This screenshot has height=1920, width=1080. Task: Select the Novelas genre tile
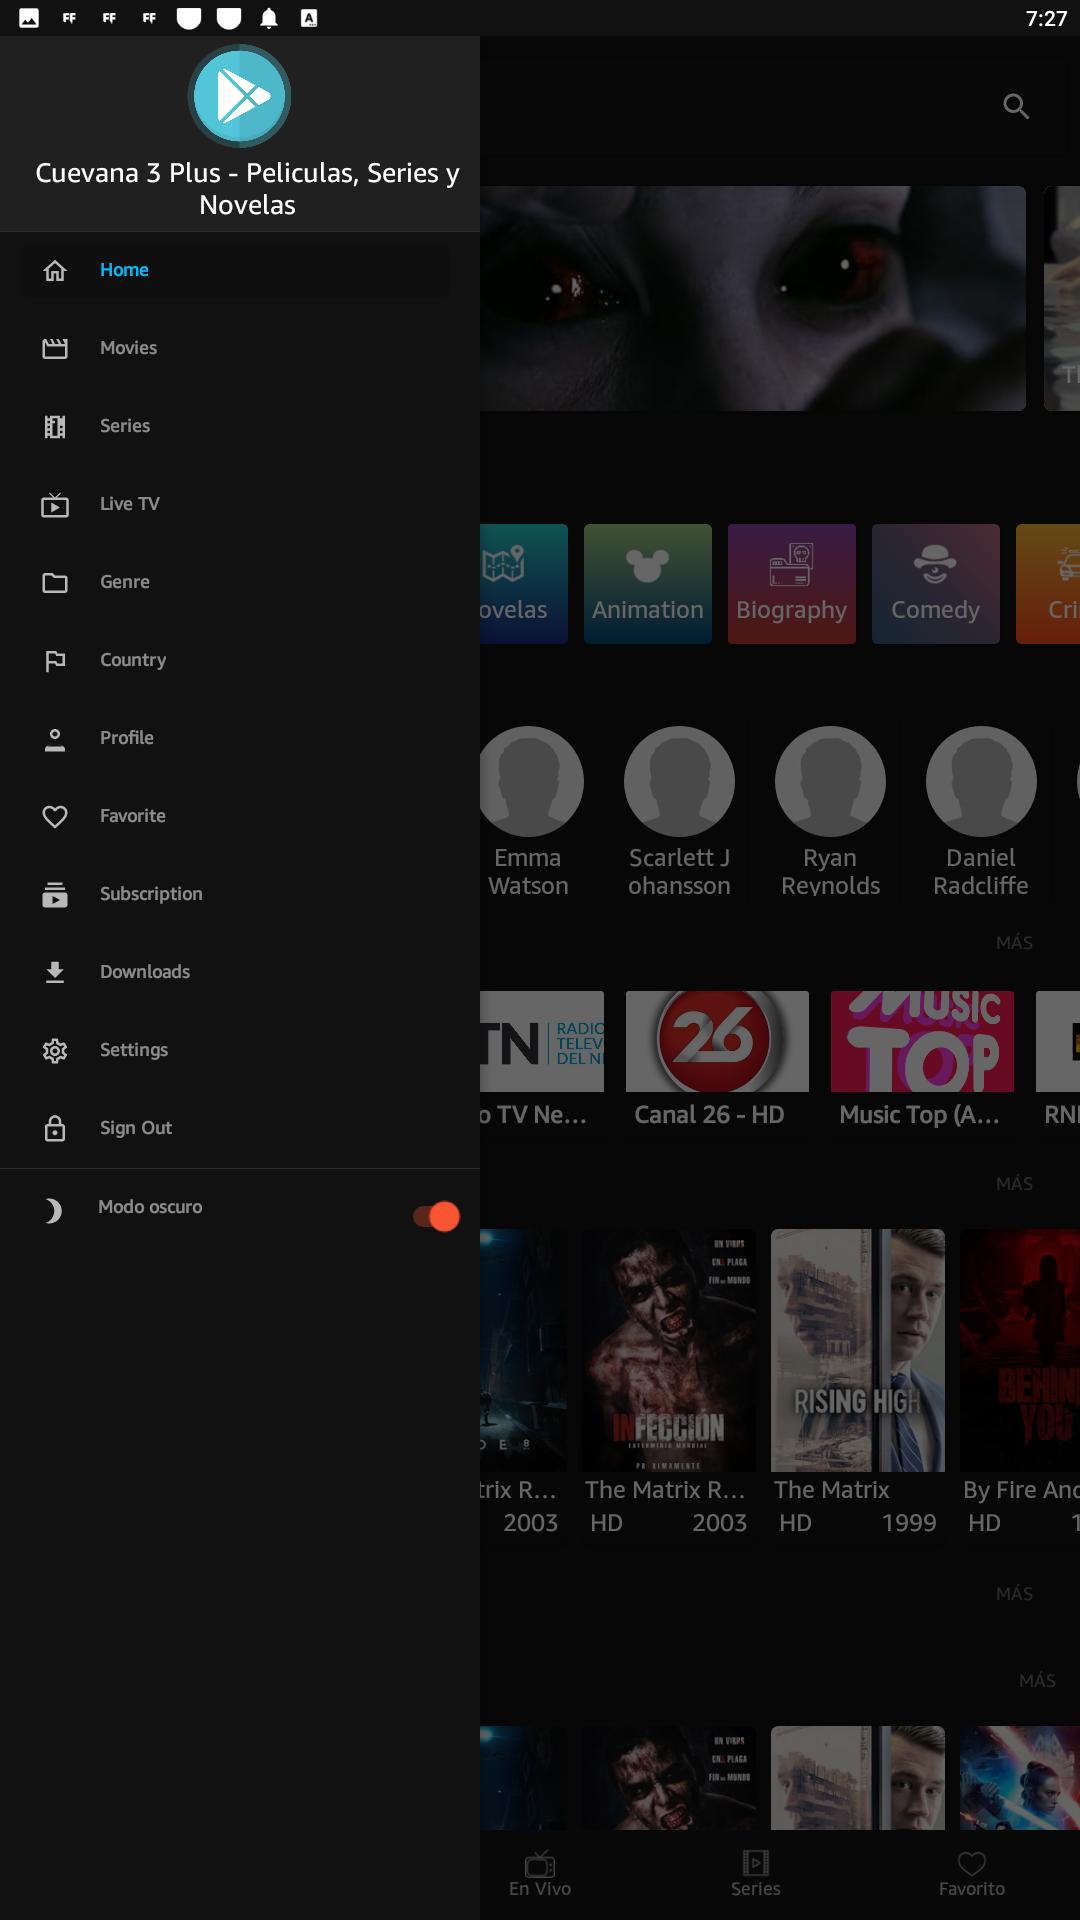pyautogui.click(x=524, y=584)
